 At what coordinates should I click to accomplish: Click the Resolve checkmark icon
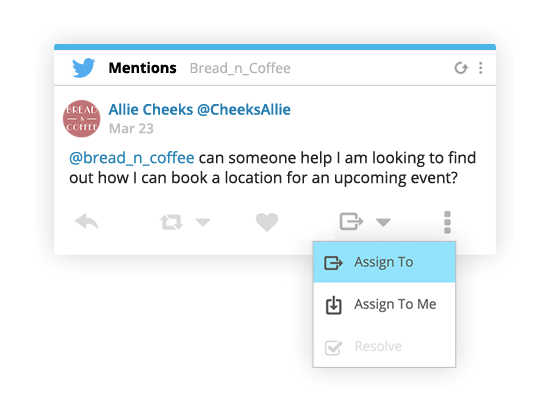coord(333,347)
